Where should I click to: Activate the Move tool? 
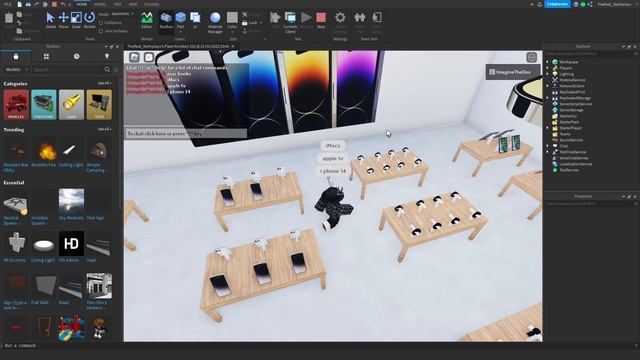63,20
